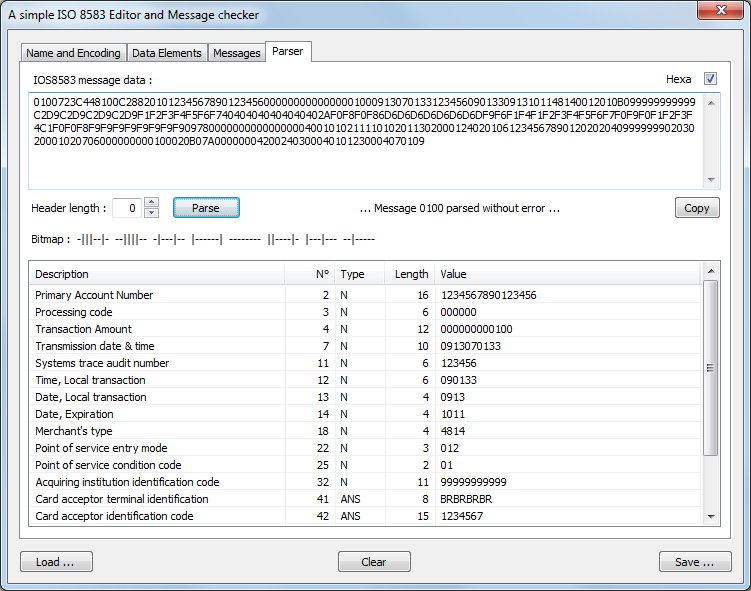751x591 pixels.
Task: Select the Merchant's type row
Action: [366, 431]
